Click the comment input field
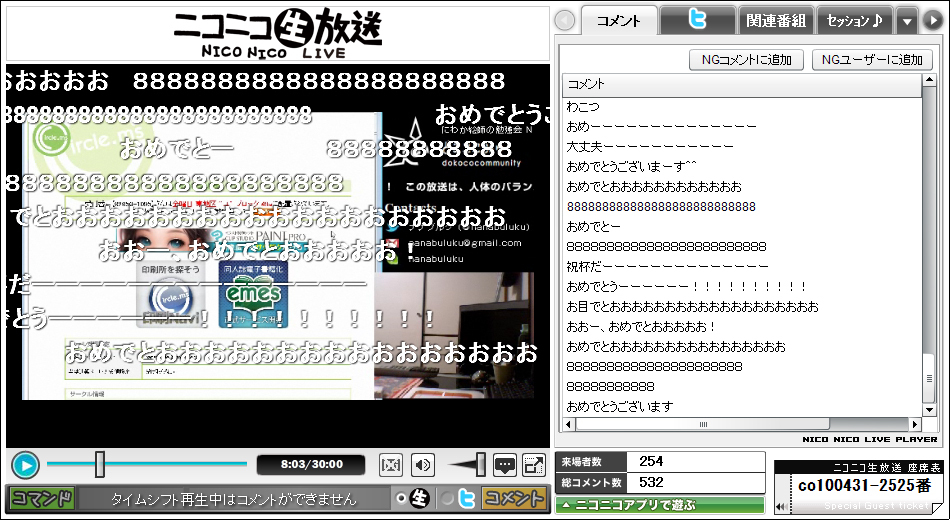The image size is (950, 520). pos(233,499)
